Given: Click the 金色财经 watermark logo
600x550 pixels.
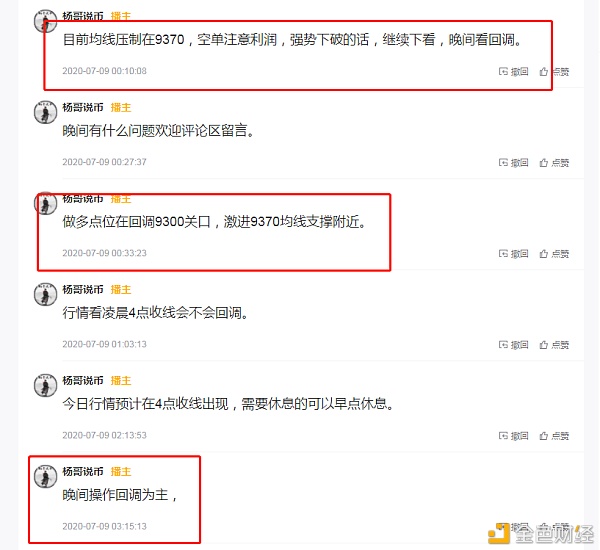Looking at the screenshot, I should tap(541, 533).
